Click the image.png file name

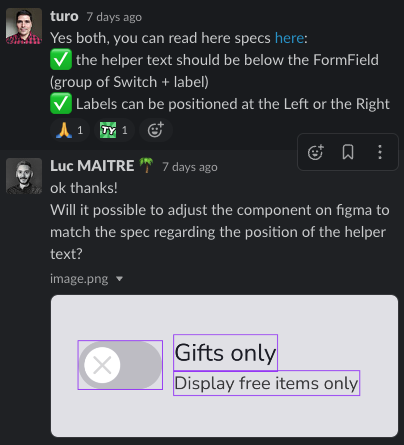coord(79,279)
